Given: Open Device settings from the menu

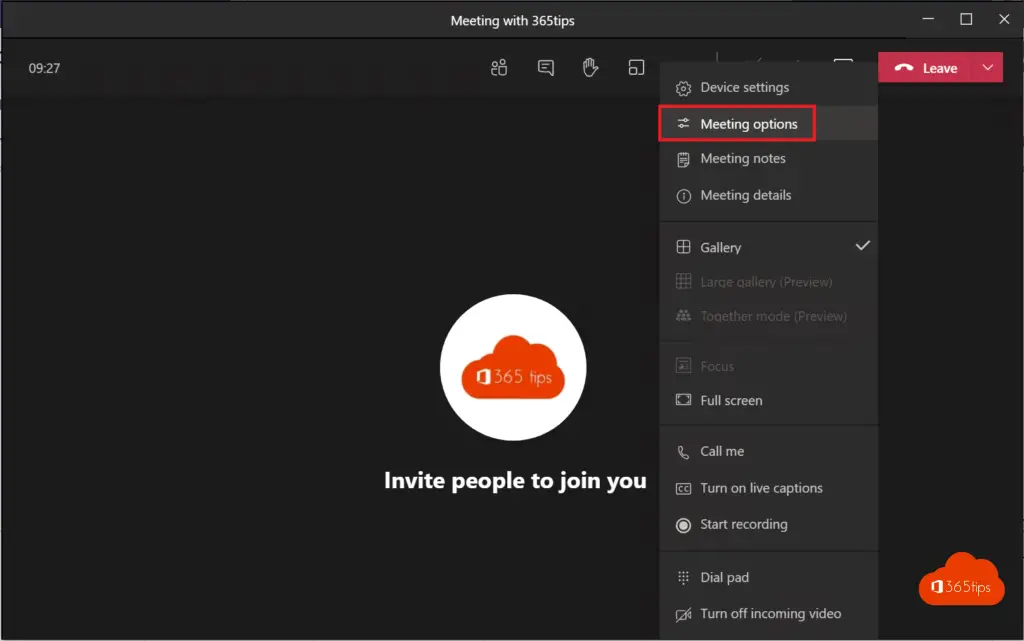Looking at the screenshot, I should [x=769, y=87].
